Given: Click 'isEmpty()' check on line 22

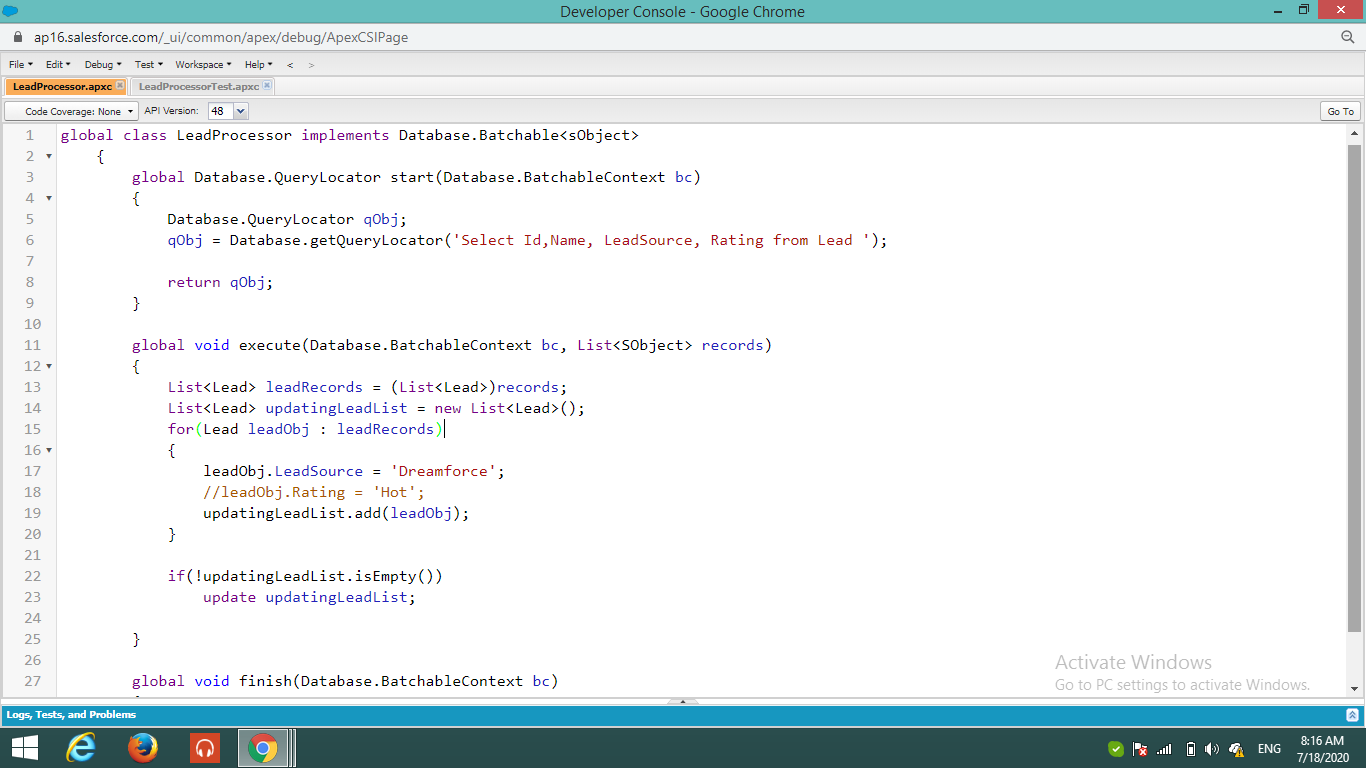Looking at the screenshot, I should coord(394,576).
